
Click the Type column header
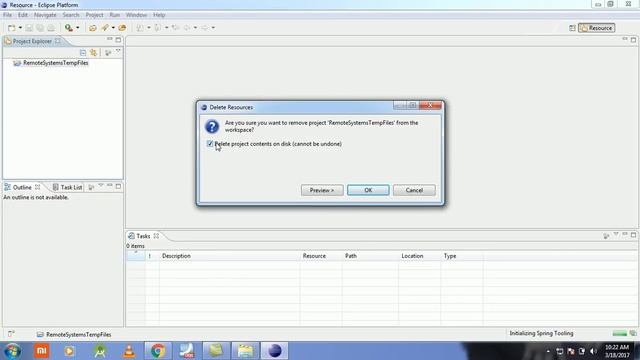462,256
